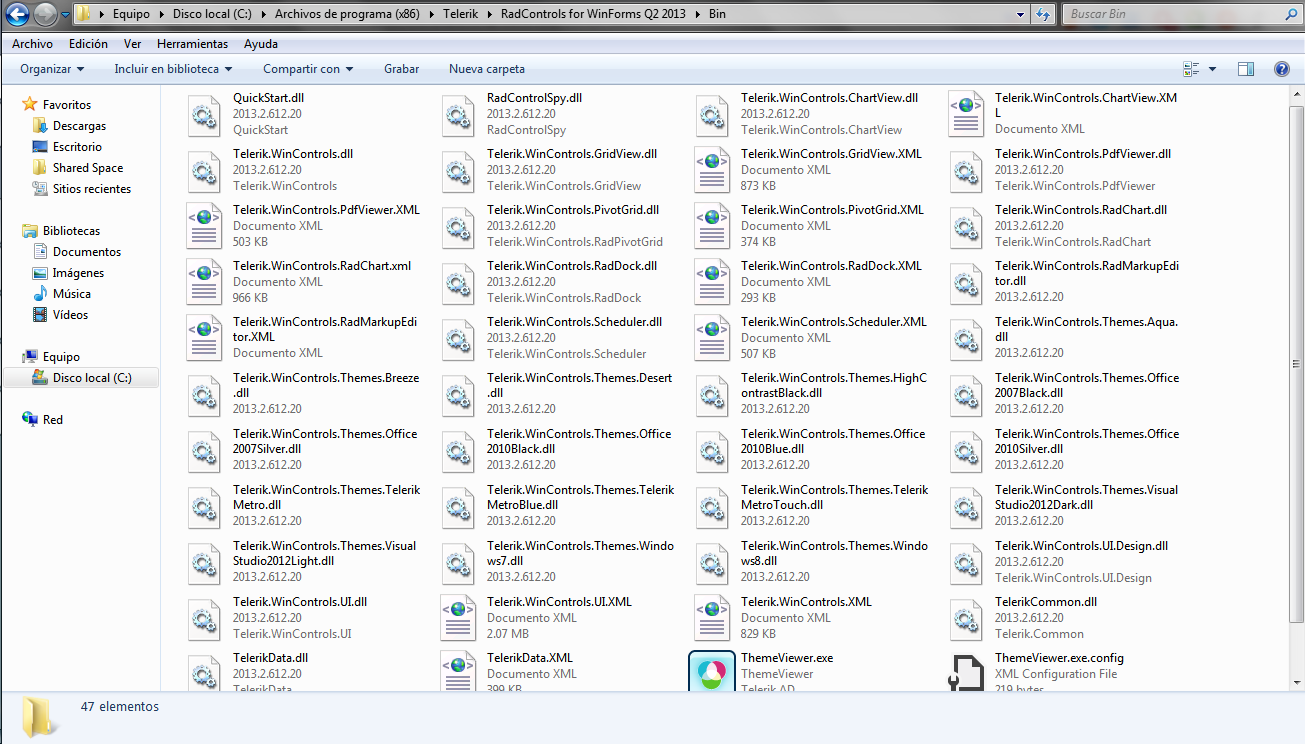Select Shared Space in the navigation pane
Screen dimensions: 1307x748
click(88, 168)
